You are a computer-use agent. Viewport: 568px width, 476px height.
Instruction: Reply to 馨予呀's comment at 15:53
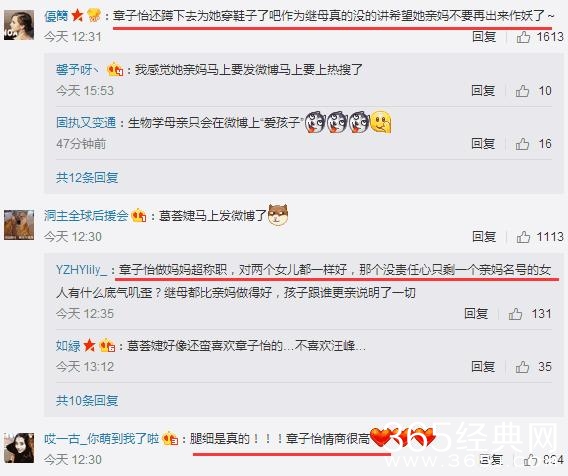tap(483, 91)
